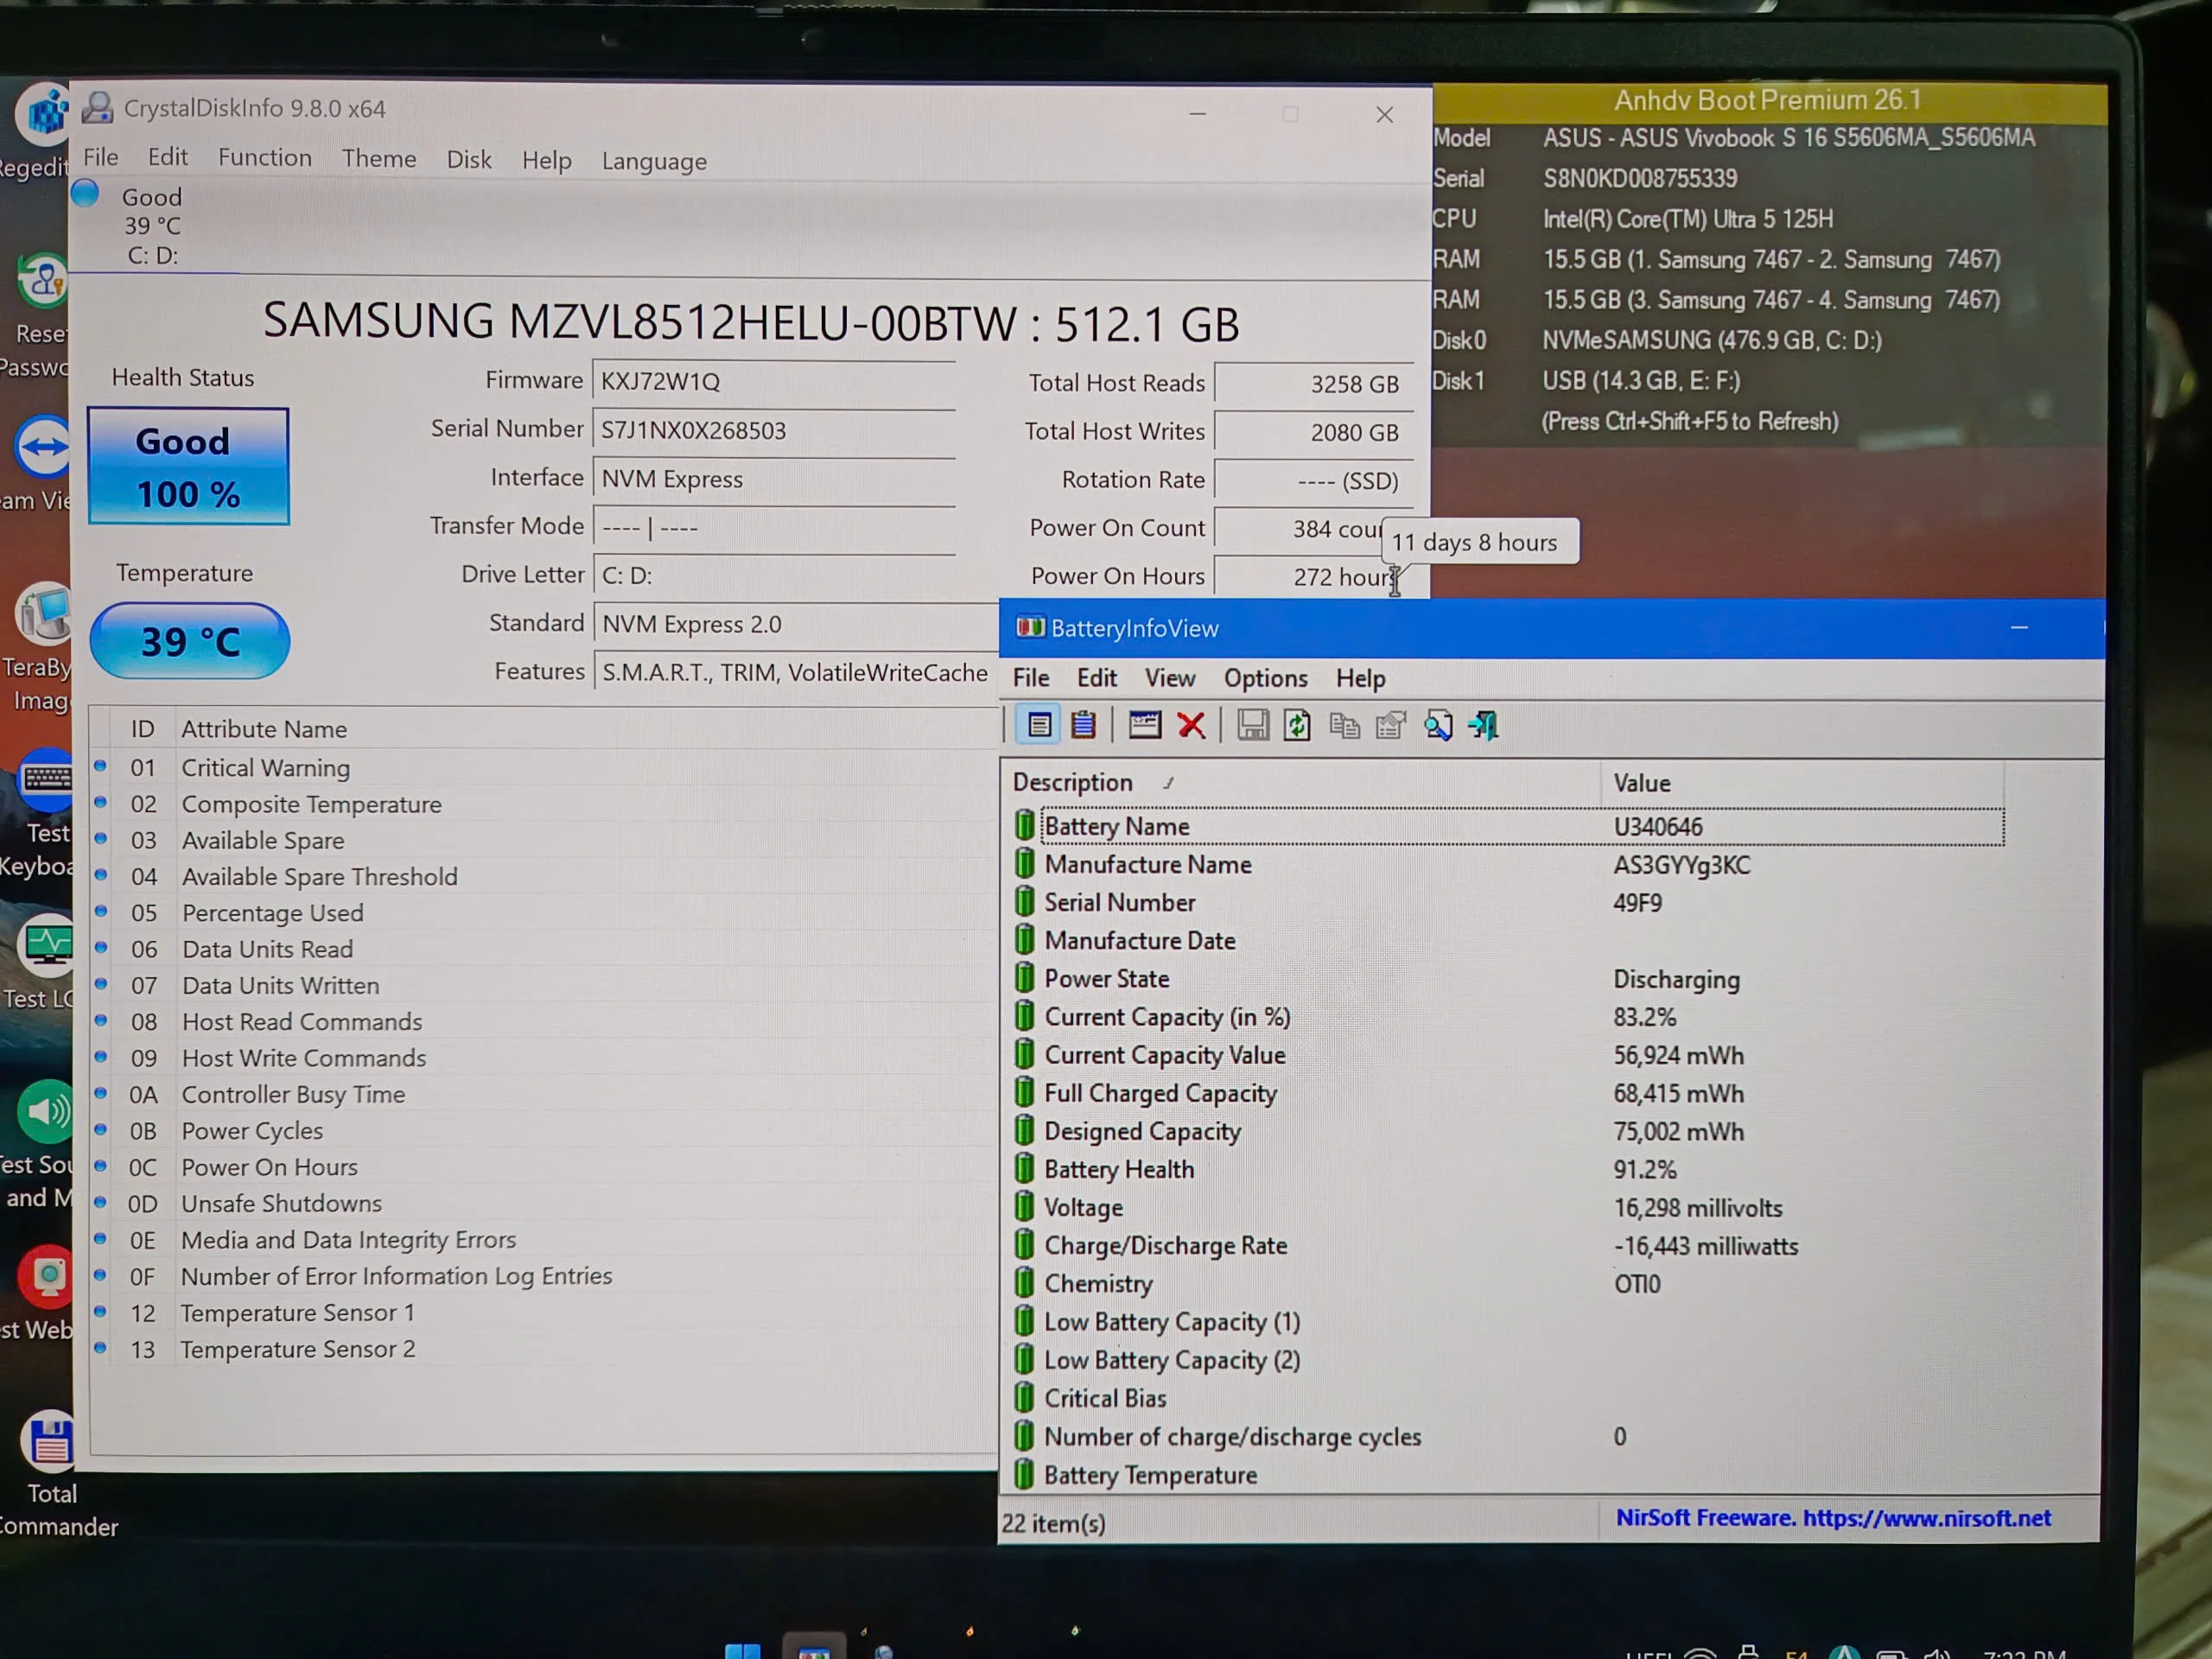The image size is (2212, 1659).
Task: Click the Total Host Reads value 3258 GB
Action: 1313,384
